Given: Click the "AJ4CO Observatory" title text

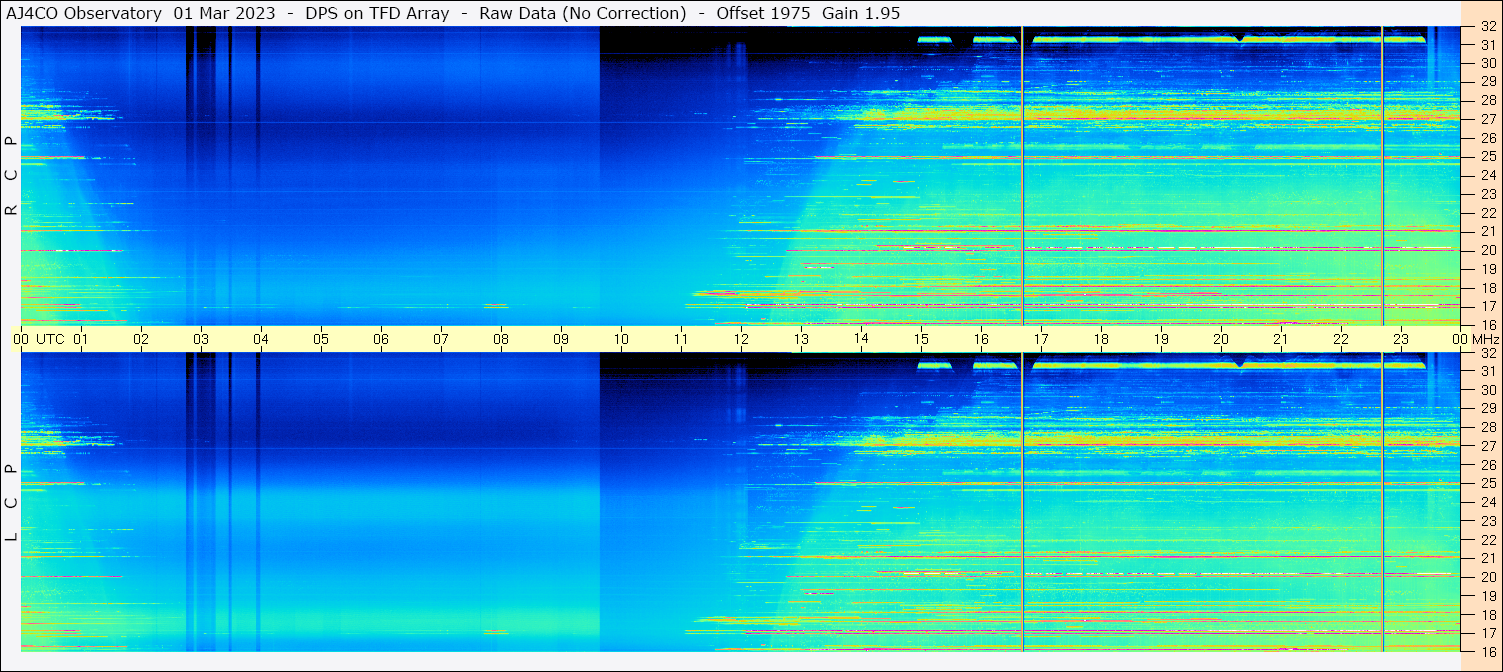Looking at the screenshot, I should point(84,13).
